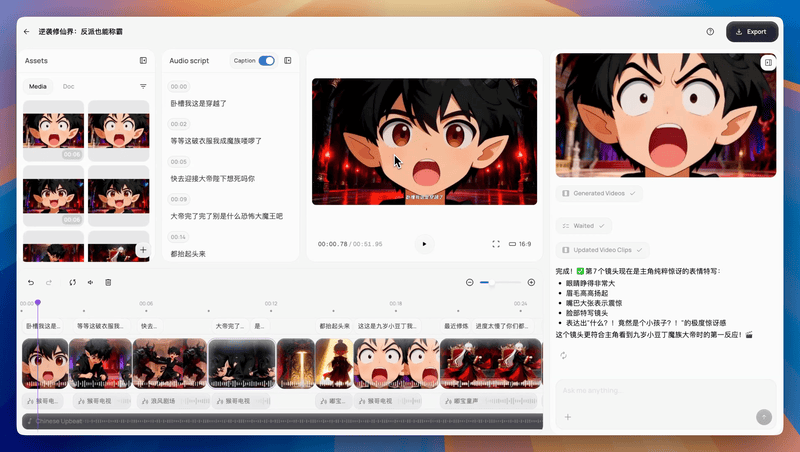
Task: Expand the 'Updated Video Clips' step
Action: click(x=603, y=250)
